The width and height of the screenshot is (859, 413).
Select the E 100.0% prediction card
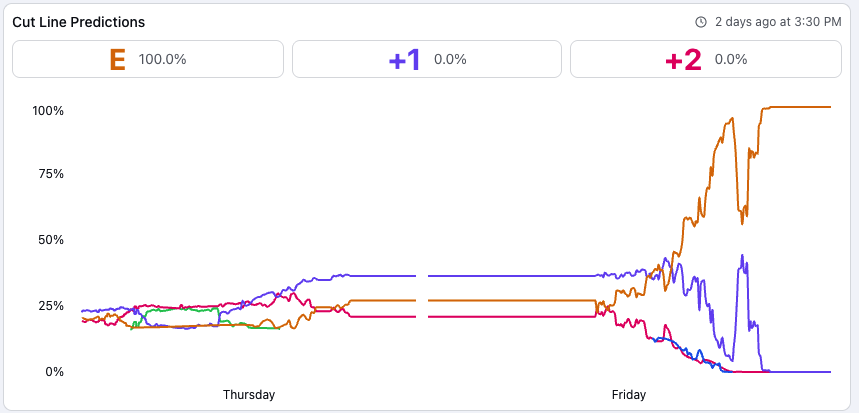[x=147, y=59]
